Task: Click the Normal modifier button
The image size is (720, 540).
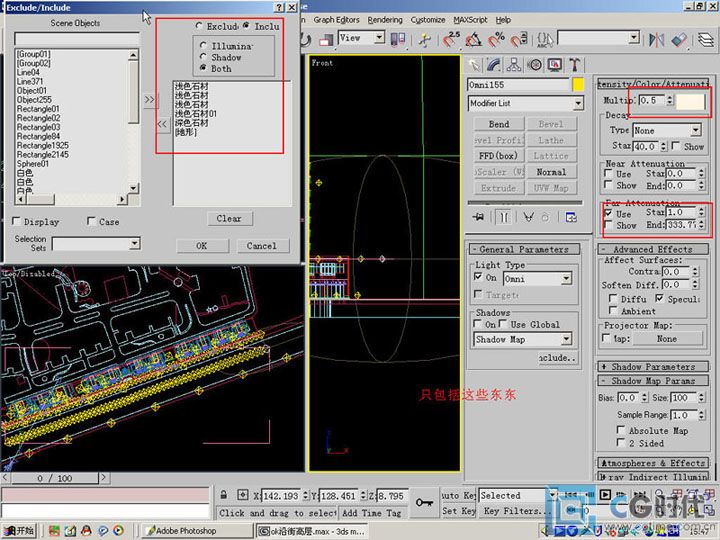Action: [551, 172]
